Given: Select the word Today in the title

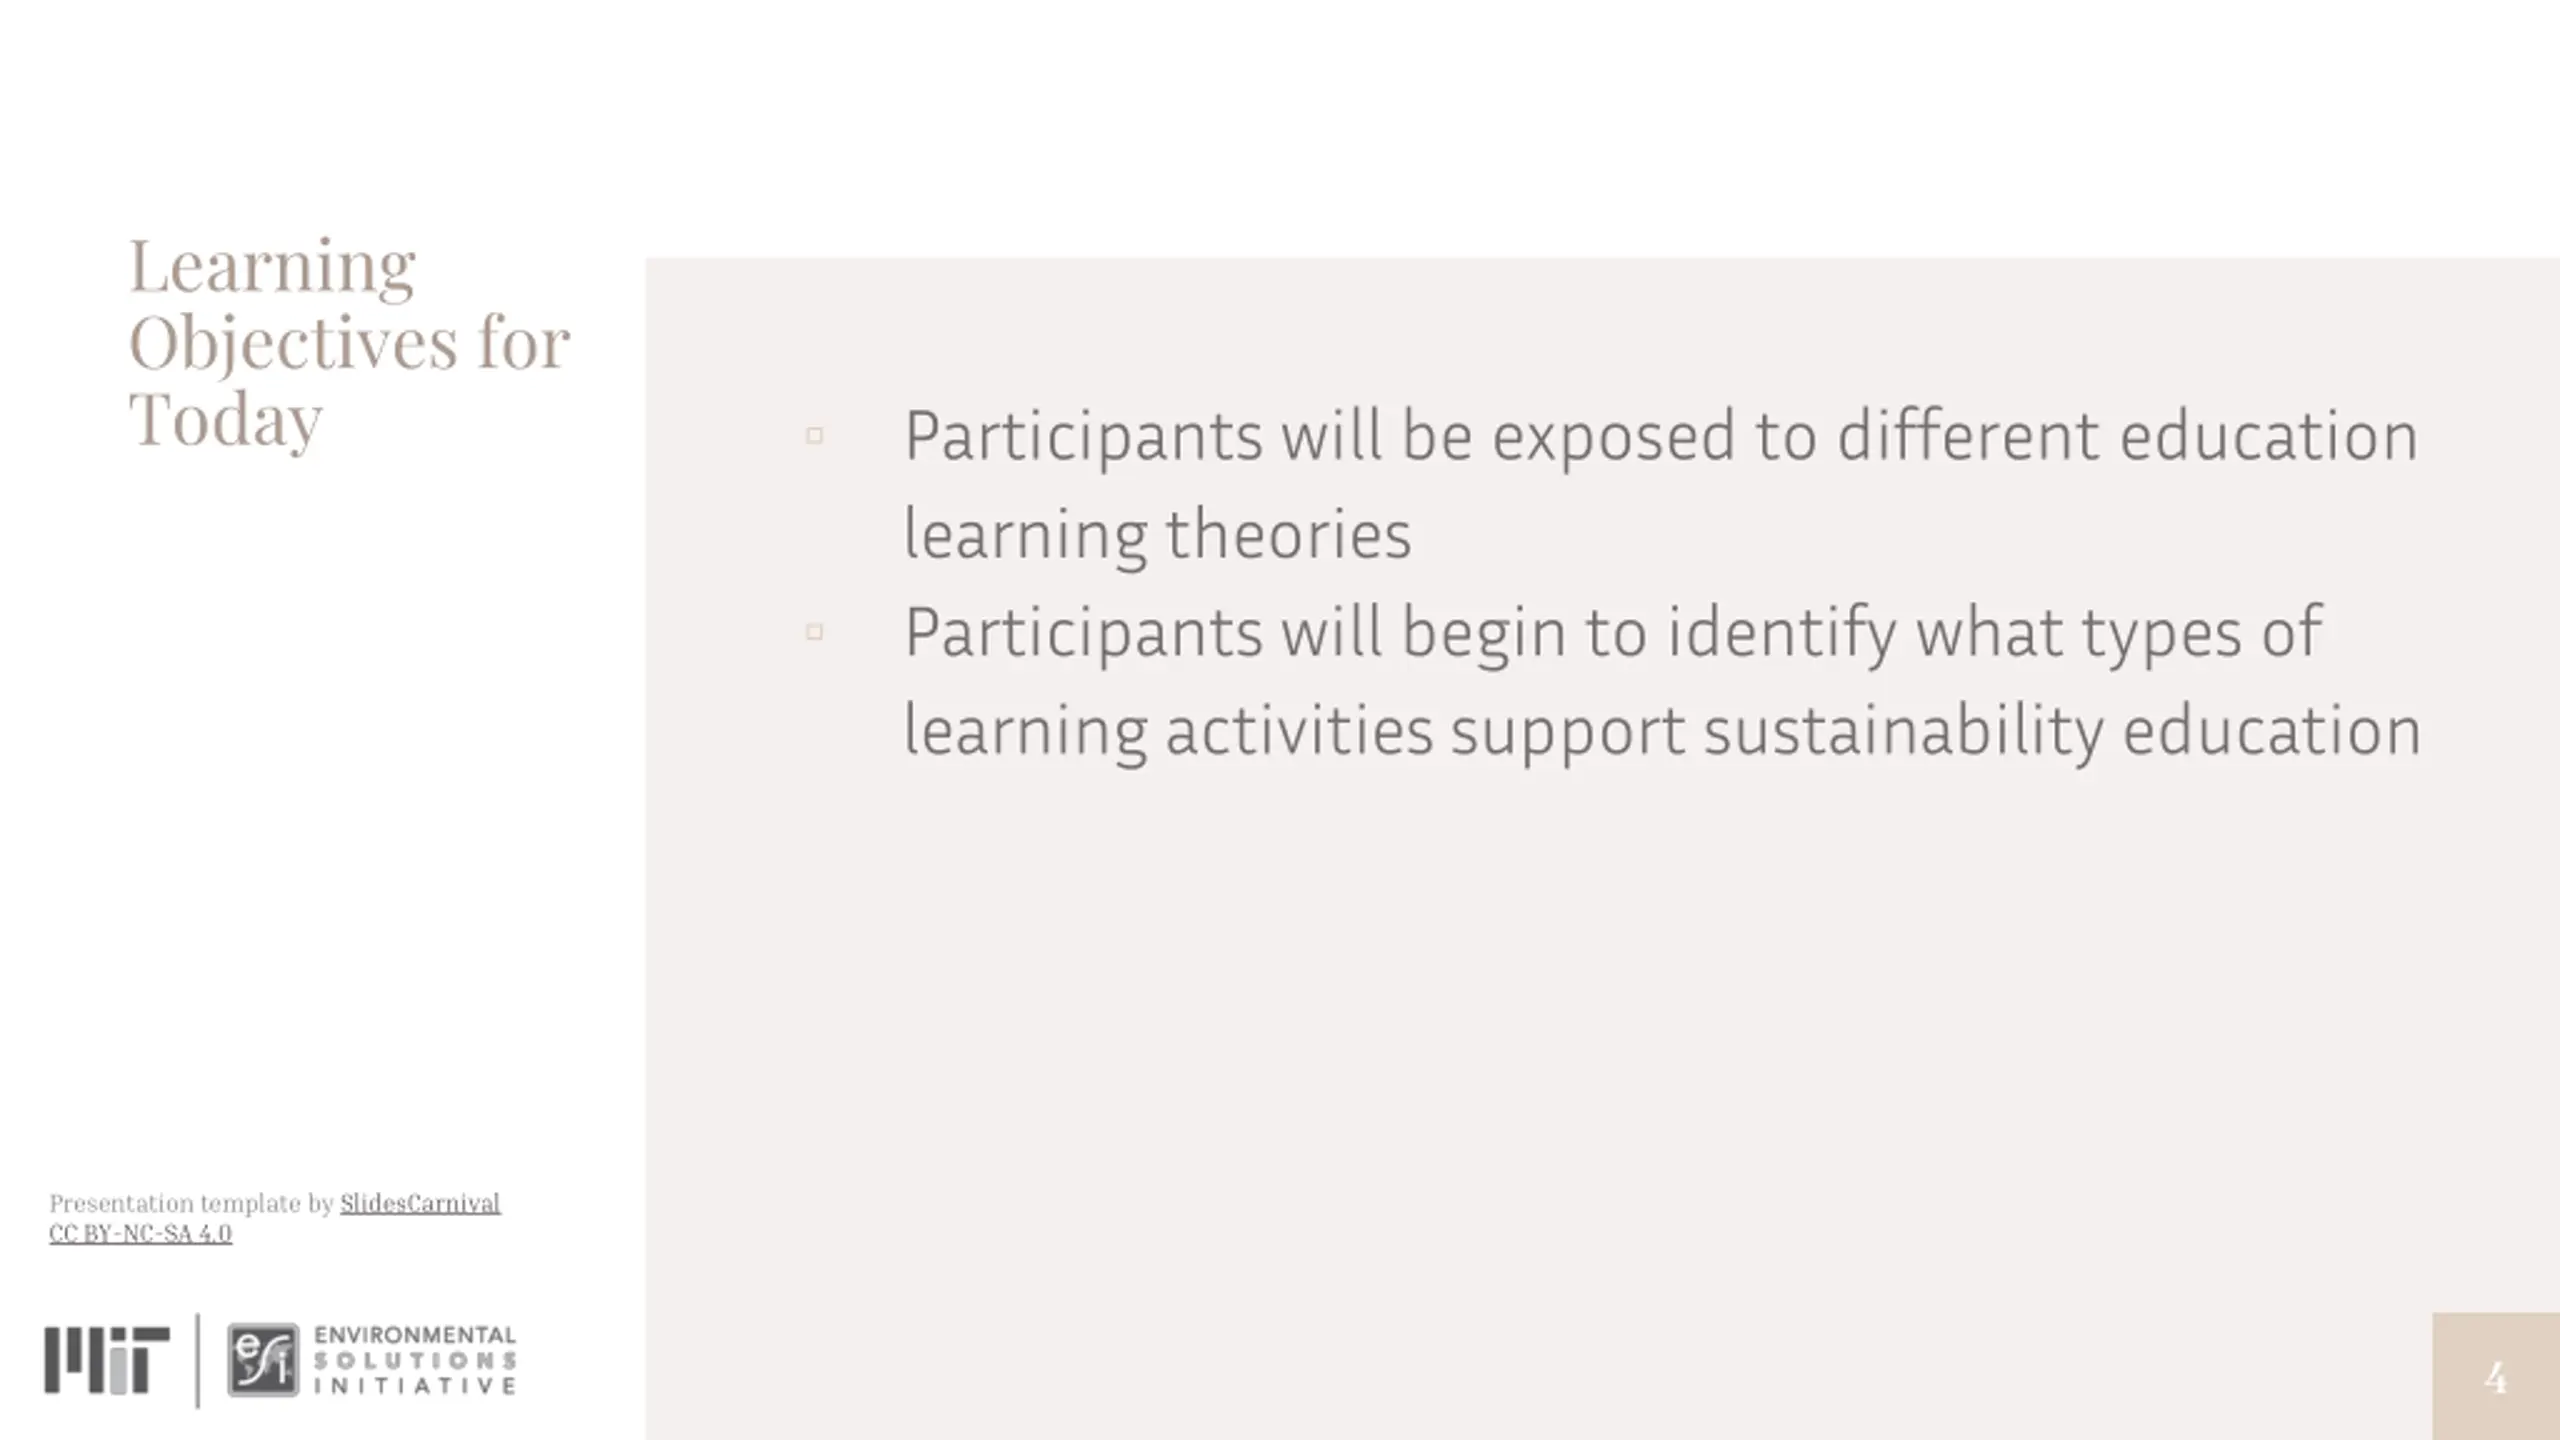Looking at the screenshot, I should [225, 420].
